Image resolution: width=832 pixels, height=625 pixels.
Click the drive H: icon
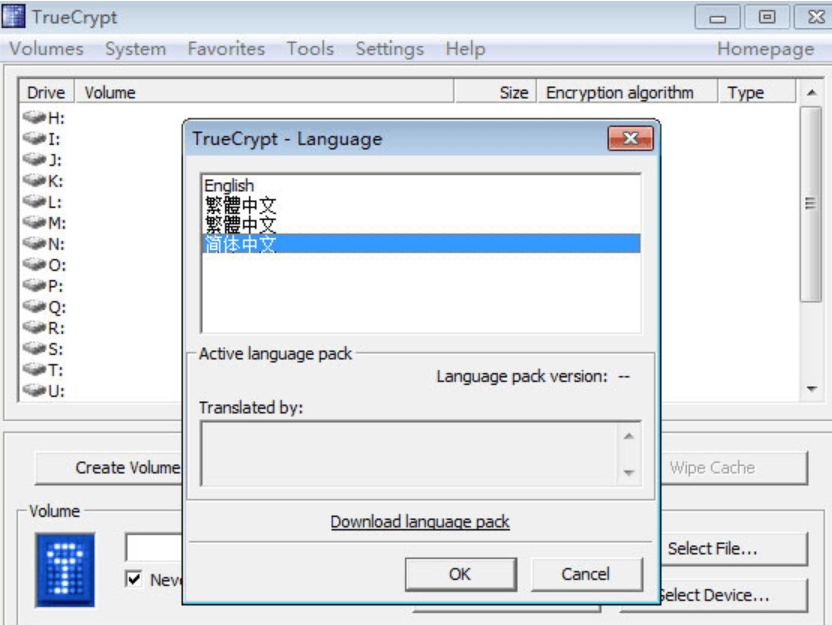(34, 117)
